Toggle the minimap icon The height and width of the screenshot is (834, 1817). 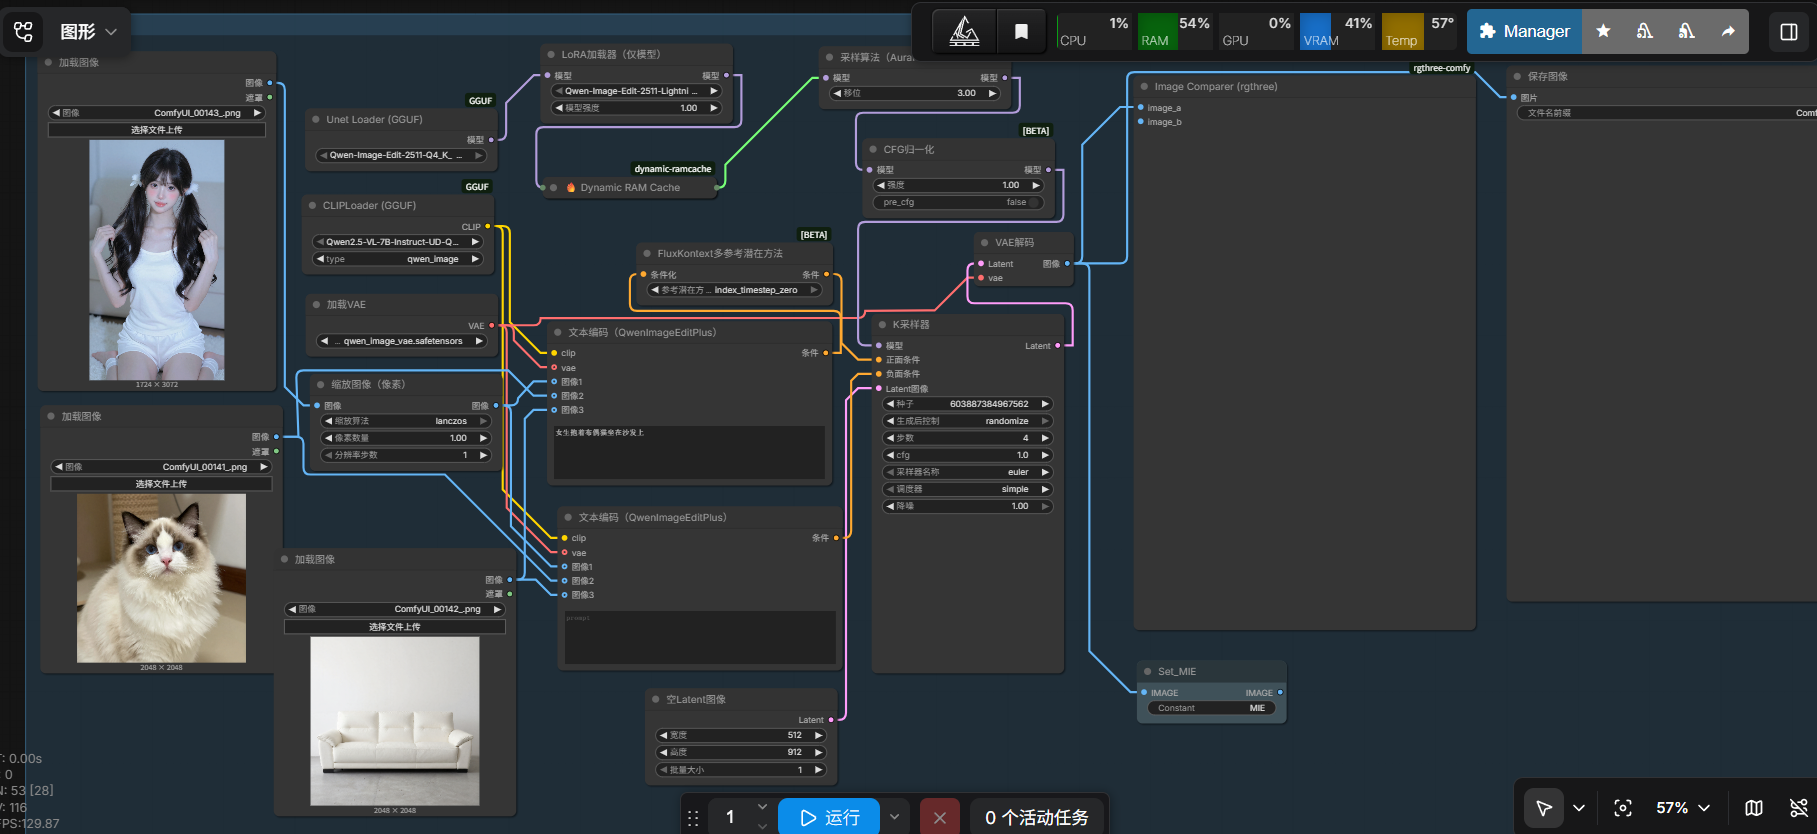(1754, 808)
